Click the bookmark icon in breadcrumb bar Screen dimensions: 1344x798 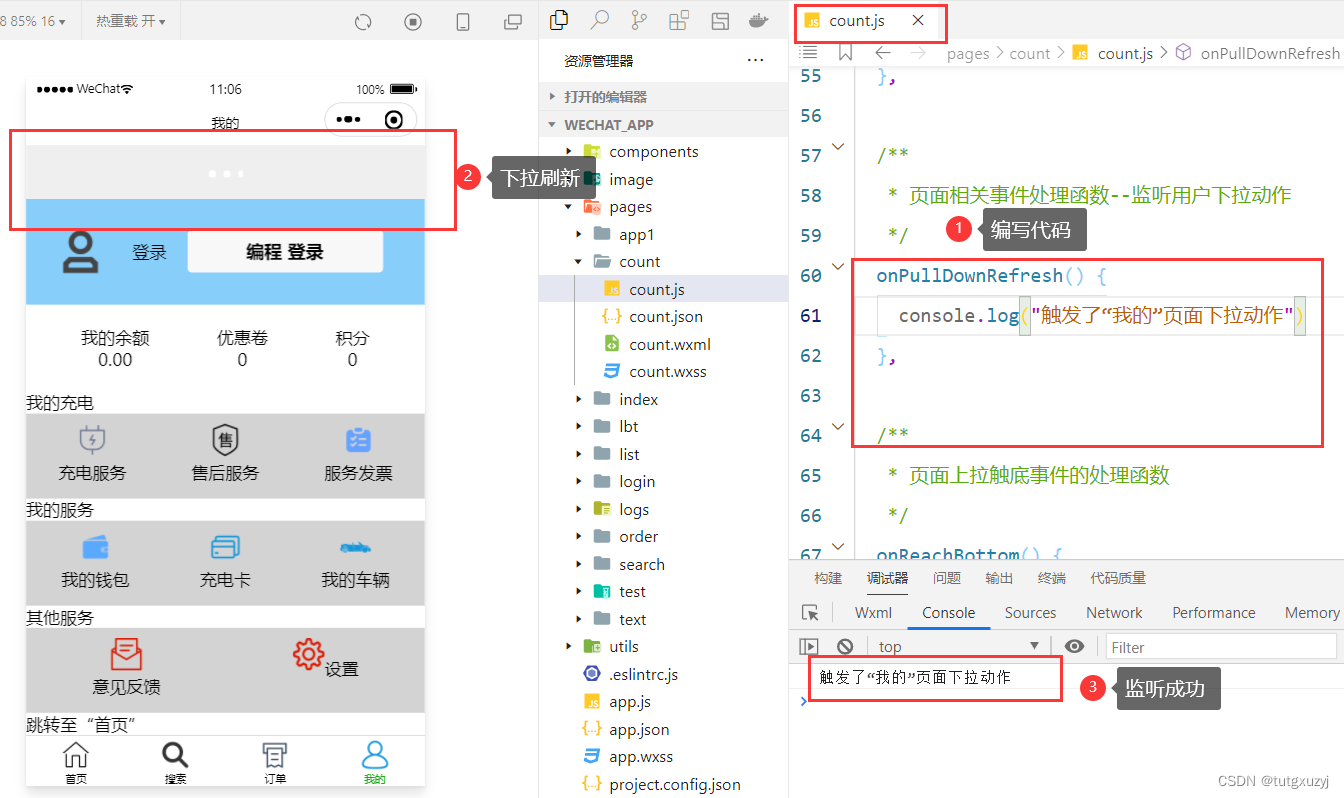[846, 53]
